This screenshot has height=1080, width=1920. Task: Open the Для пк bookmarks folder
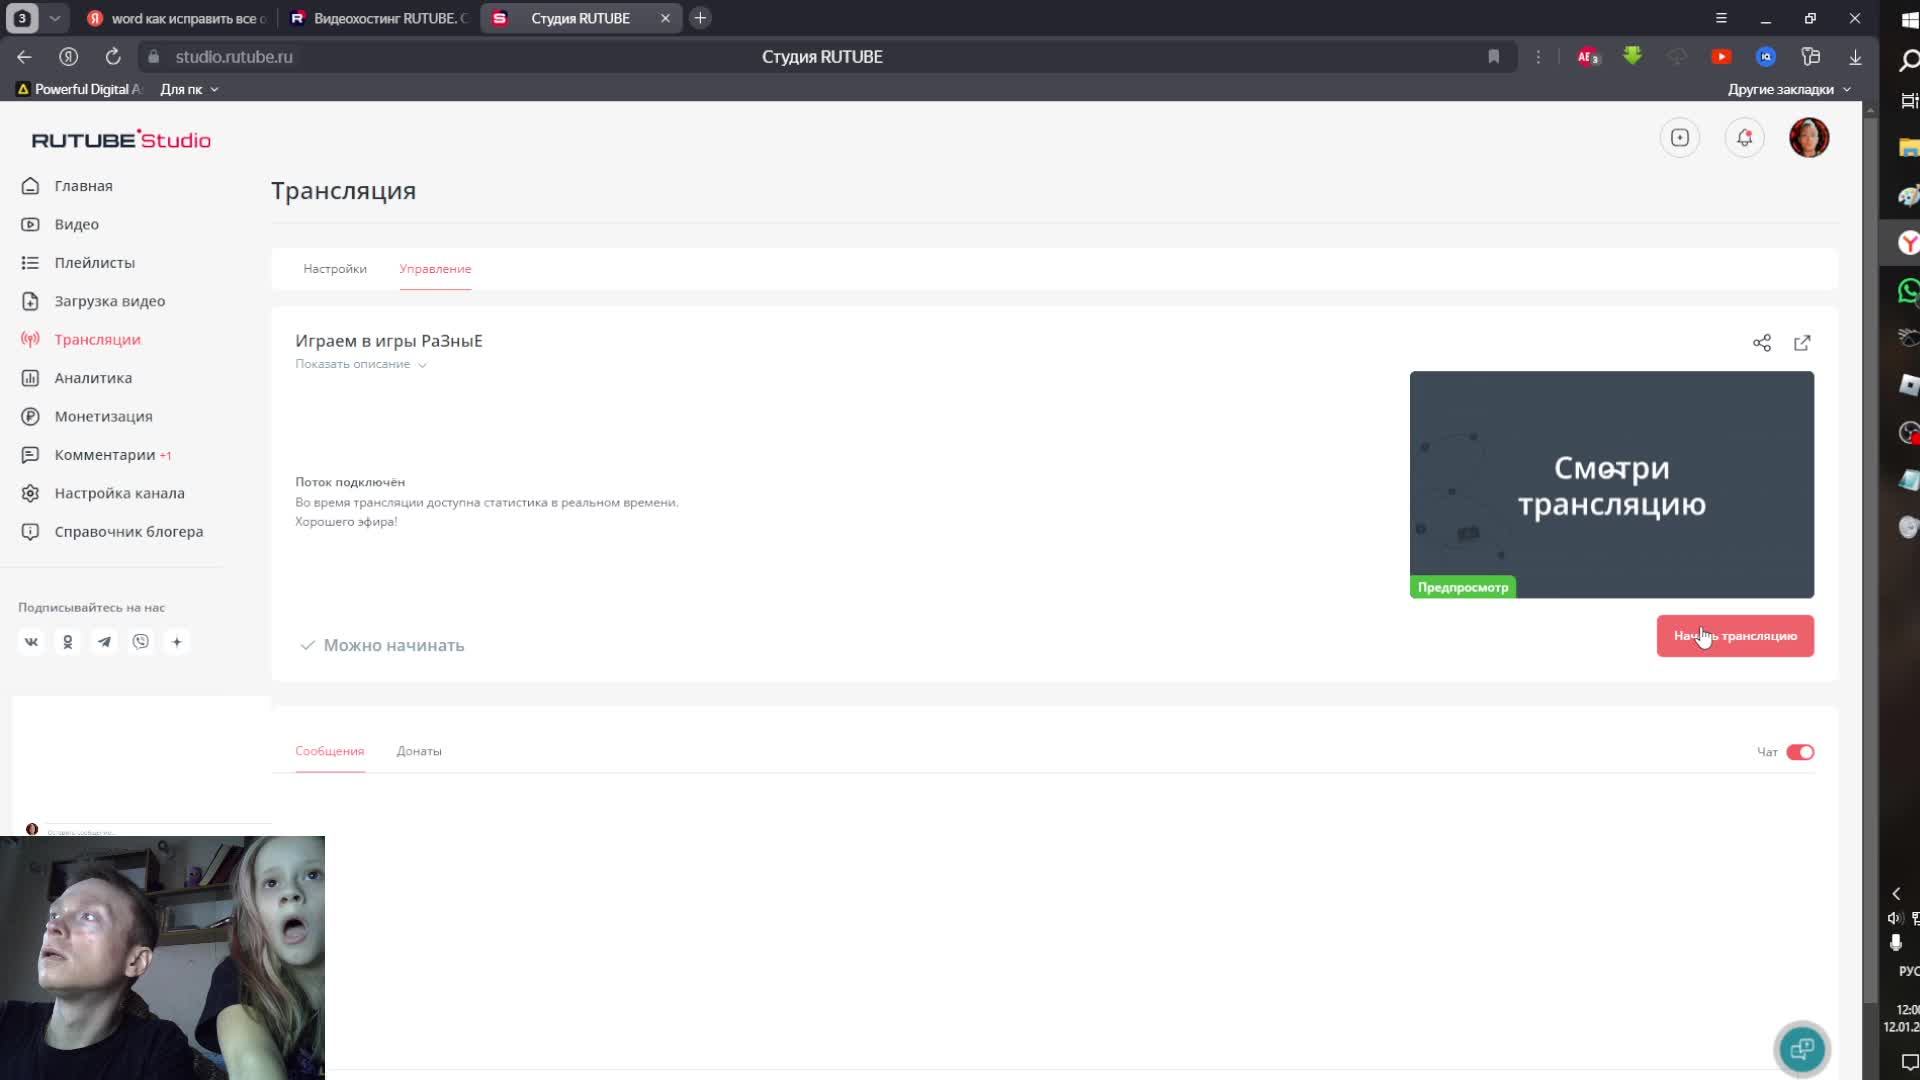click(188, 89)
